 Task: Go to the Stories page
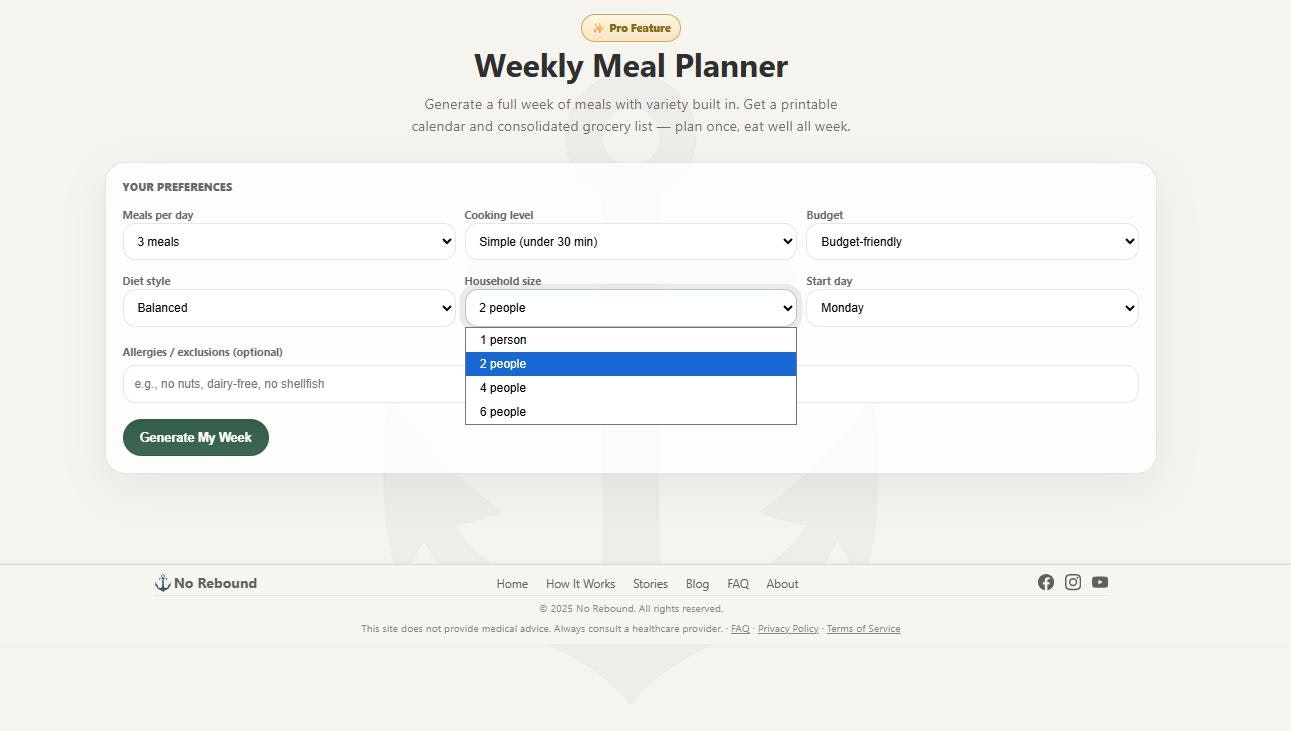click(x=650, y=584)
